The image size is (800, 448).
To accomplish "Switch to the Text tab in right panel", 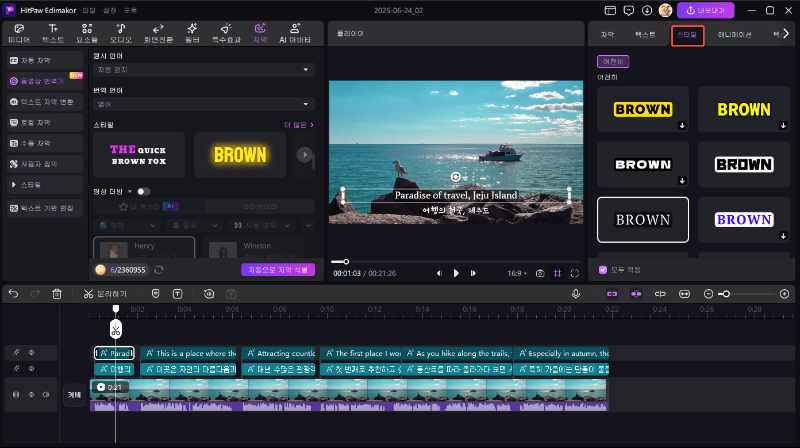I will (x=645, y=34).
